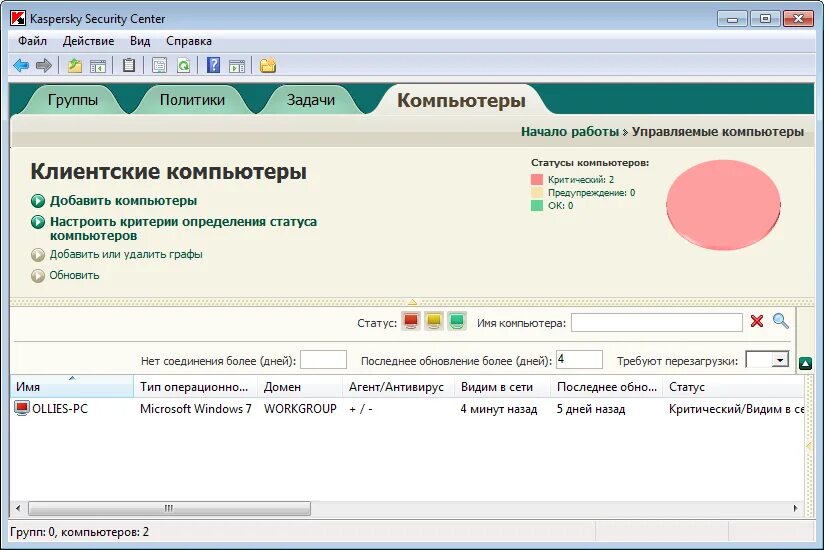Screen dimensions: 824x550
Task: Sort by Тип операционно... column header
Action: tap(195, 387)
